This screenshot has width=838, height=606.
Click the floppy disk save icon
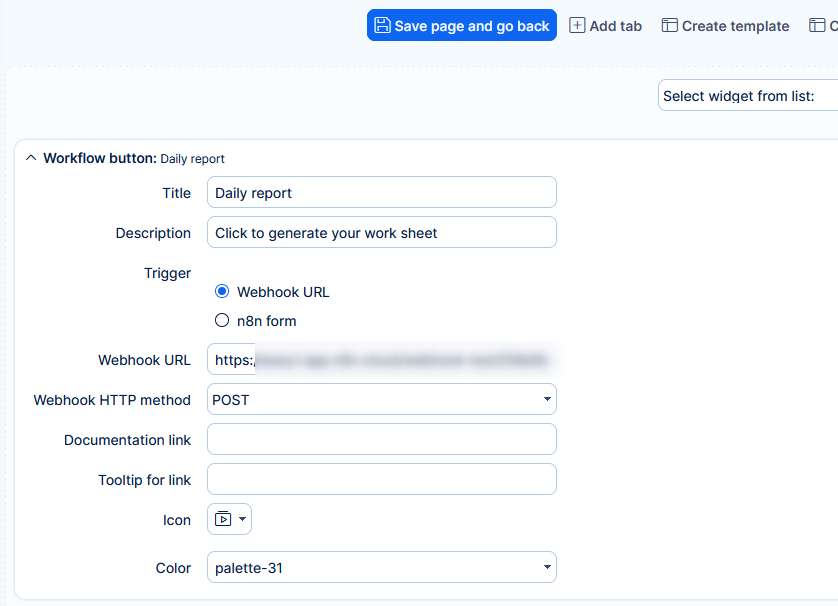pyautogui.click(x=382, y=26)
